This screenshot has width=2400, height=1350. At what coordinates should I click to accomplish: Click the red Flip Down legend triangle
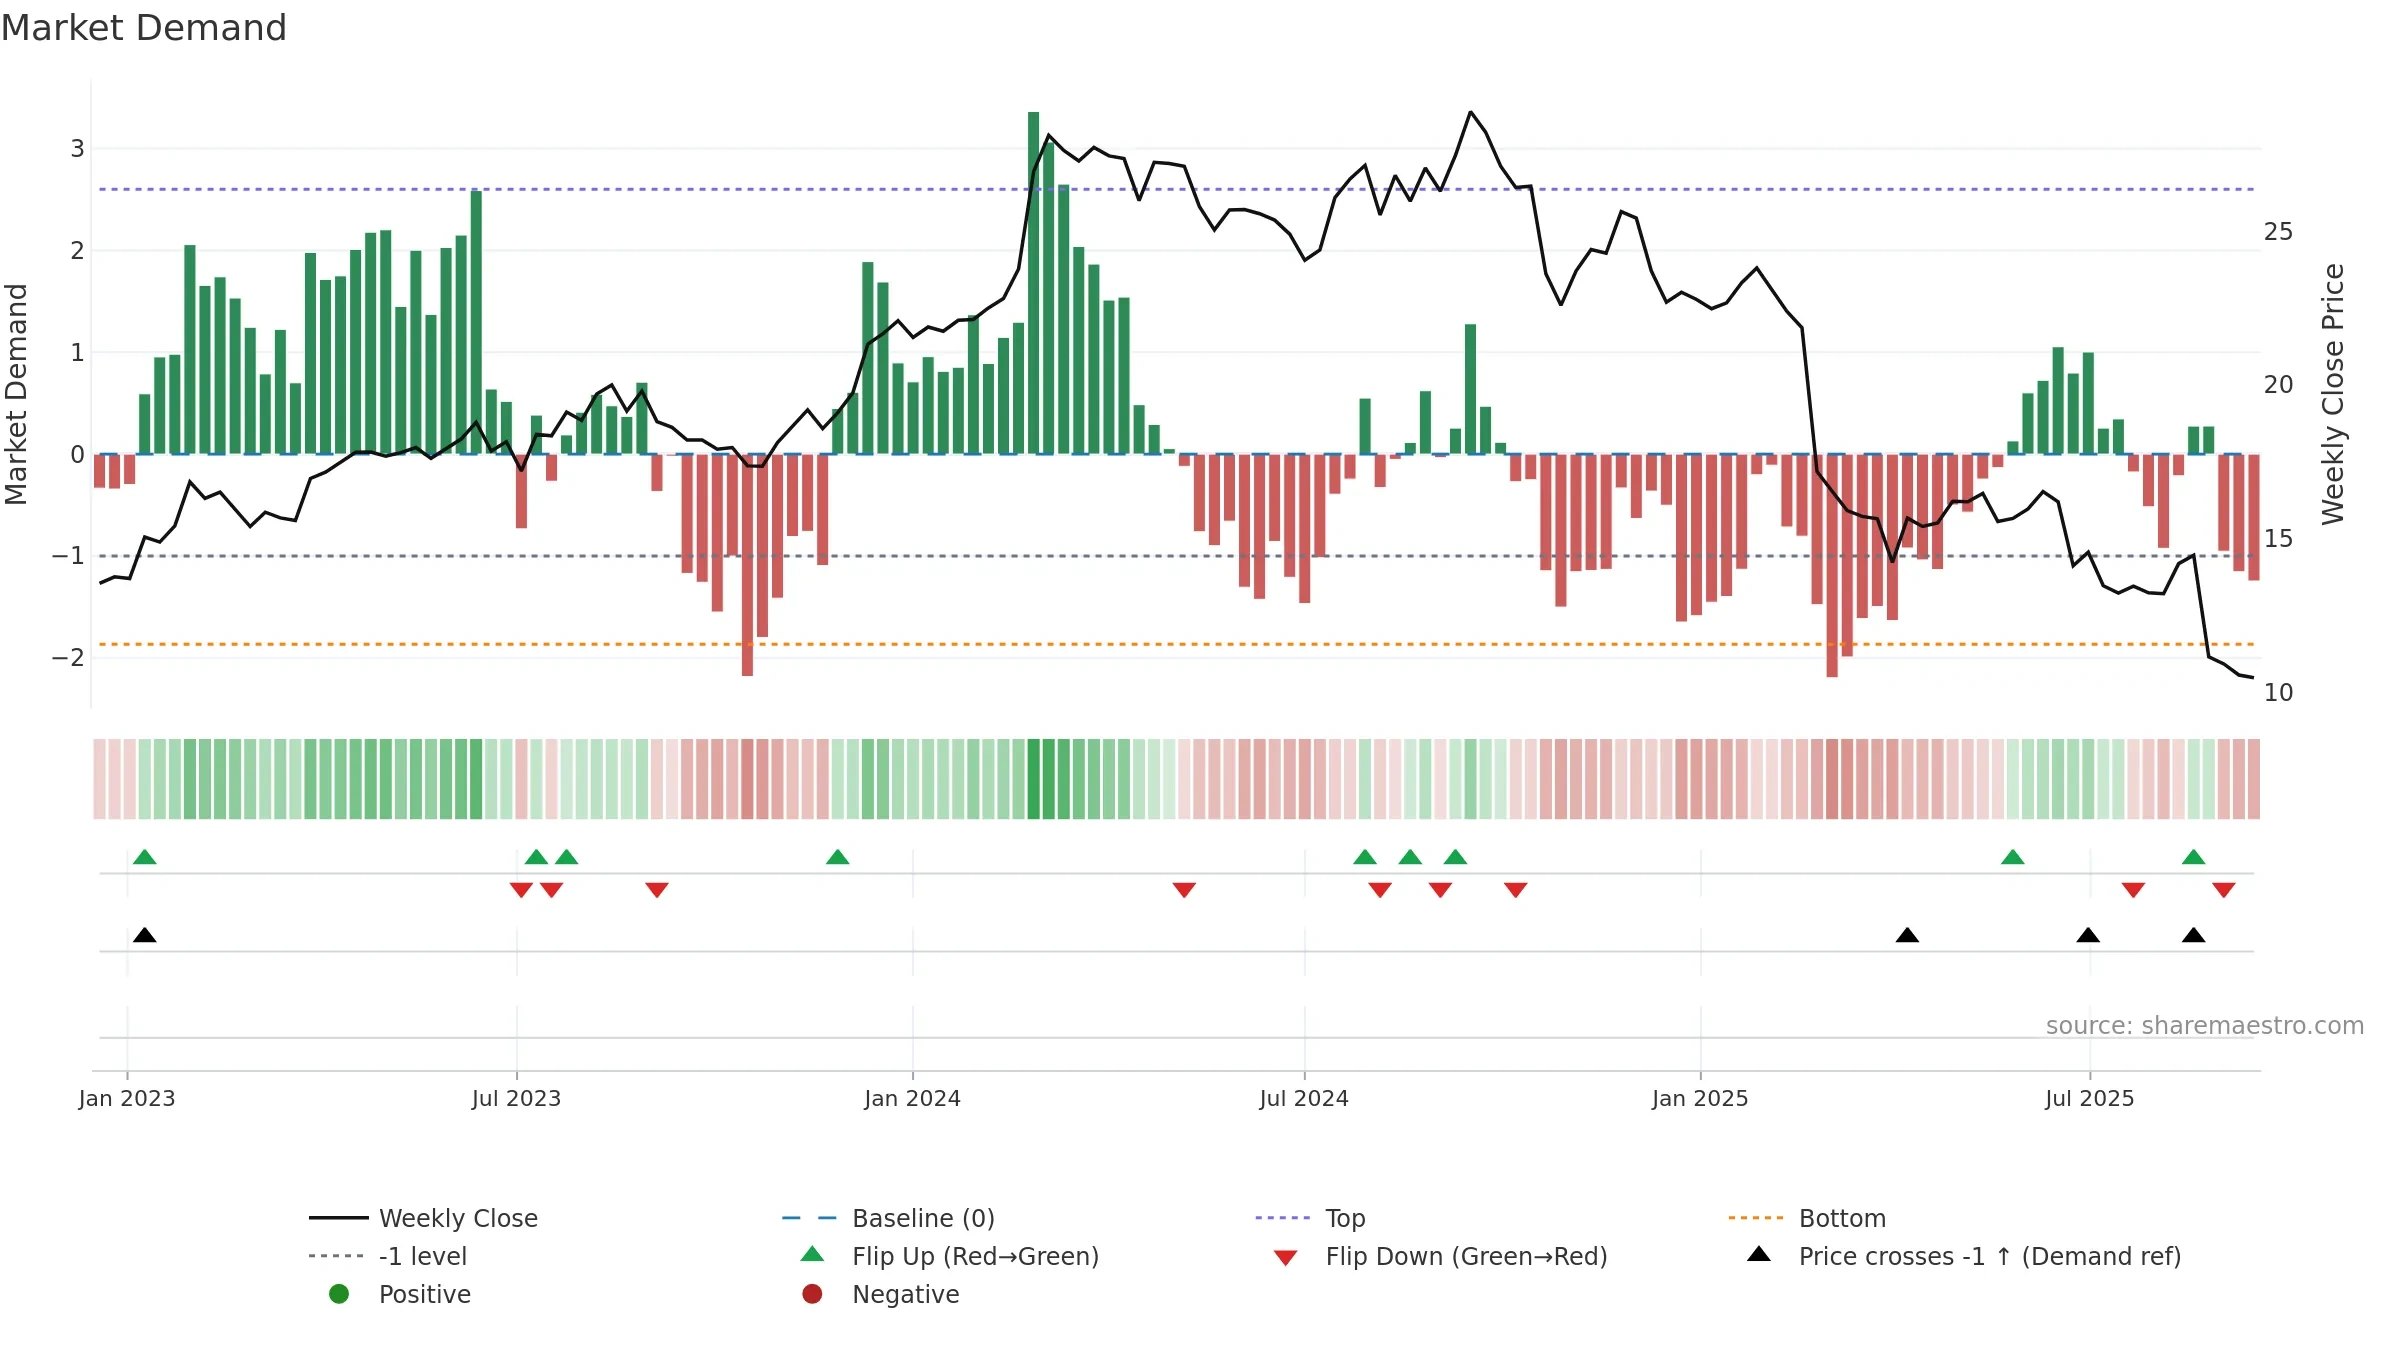click(1286, 1258)
